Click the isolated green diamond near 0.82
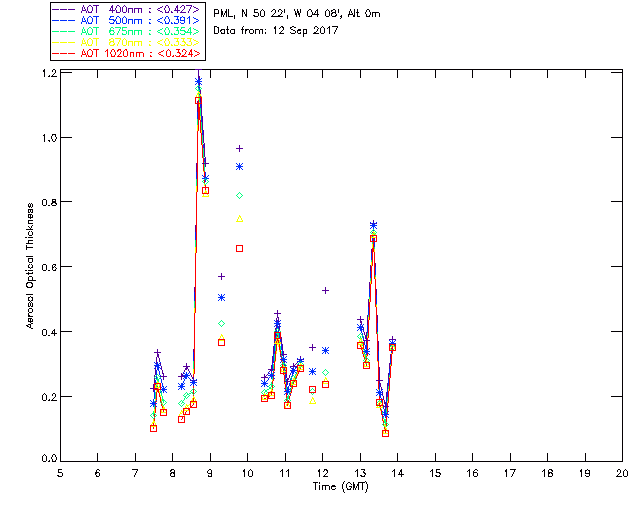 click(240, 196)
